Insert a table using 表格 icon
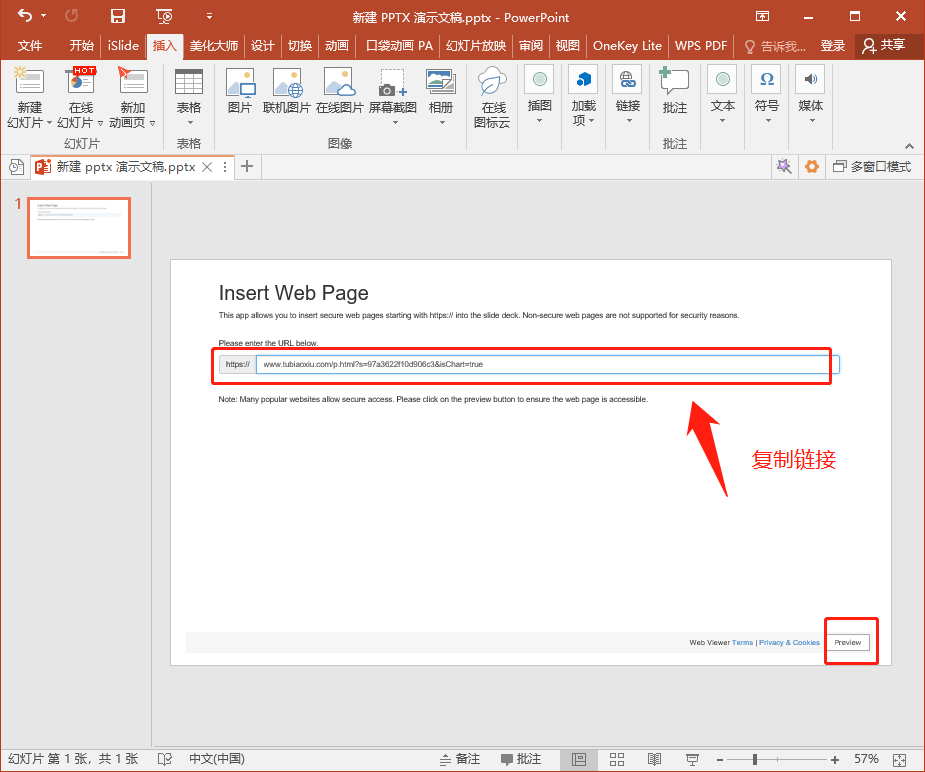Screen dimensions: 925x772 pos(189,83)
